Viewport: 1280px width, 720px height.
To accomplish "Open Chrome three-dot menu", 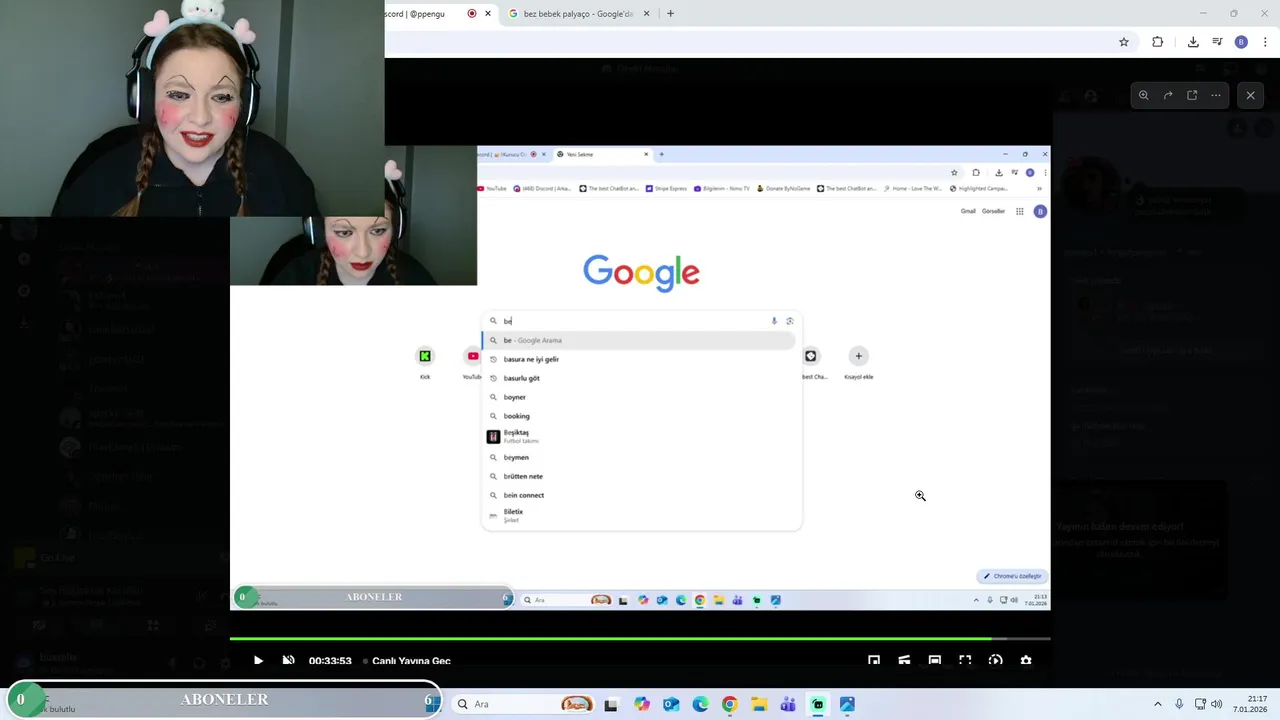I will 1266,42.
